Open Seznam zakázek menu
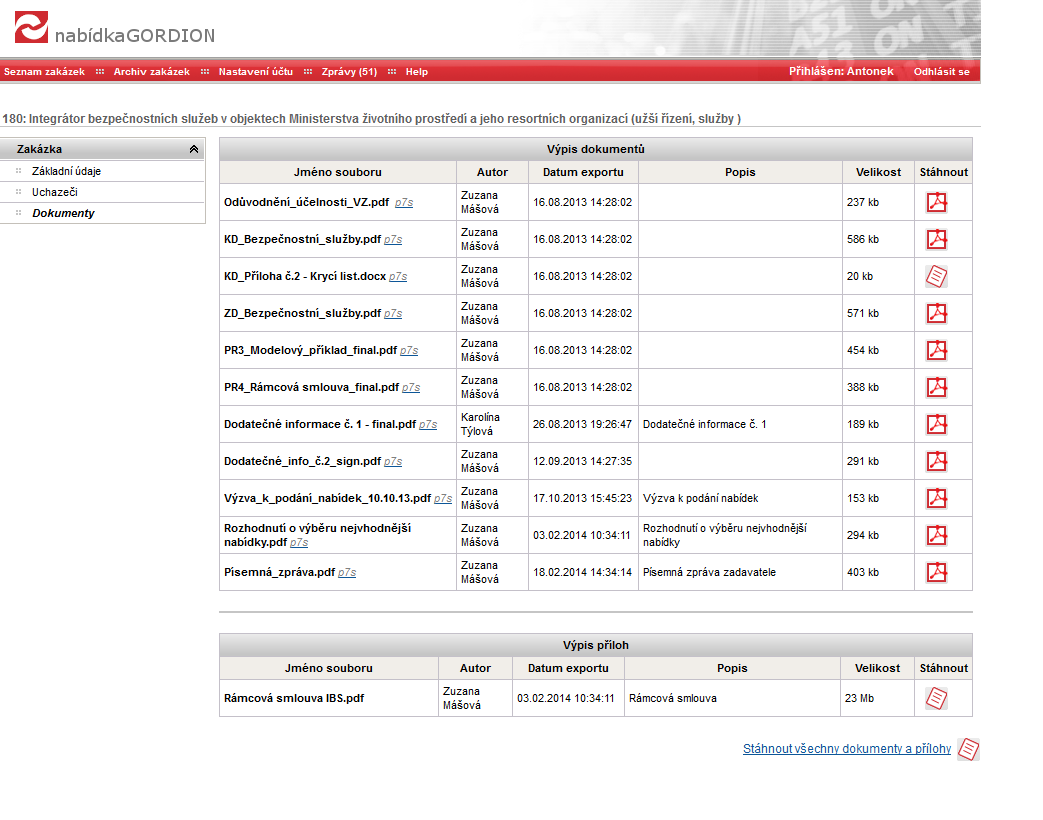The image size is (1043, 820). coord(44,72)
